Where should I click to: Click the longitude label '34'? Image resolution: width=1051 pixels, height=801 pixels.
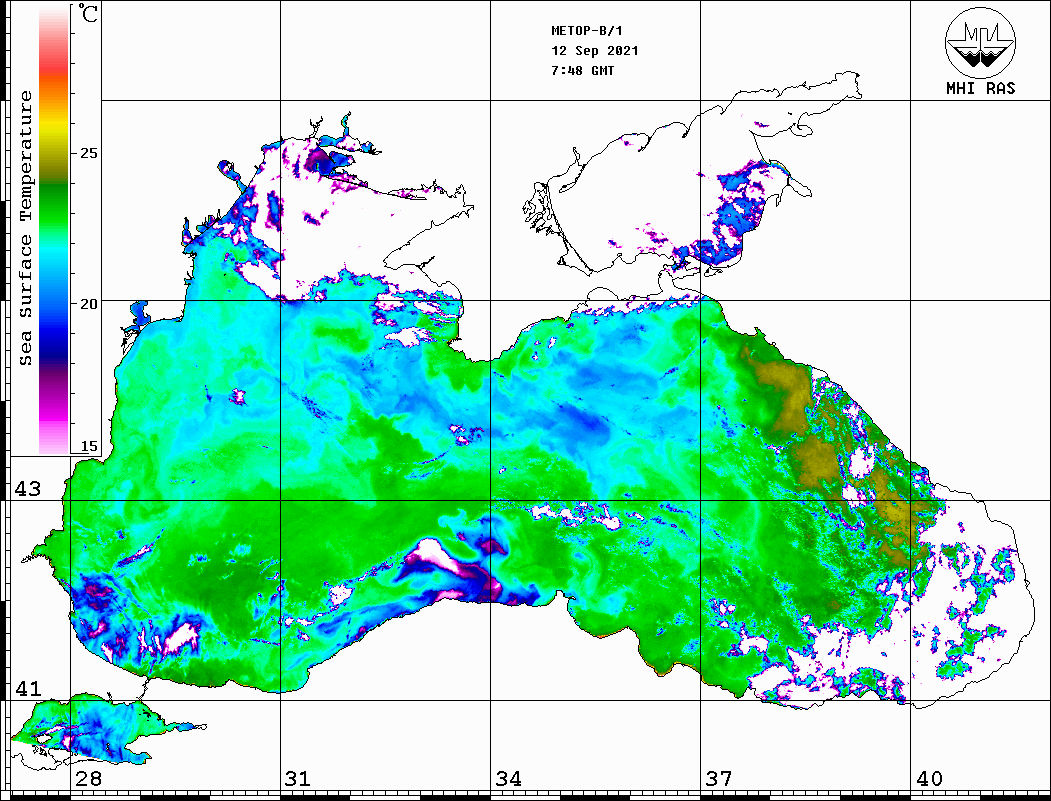click(x=509, y=779)
